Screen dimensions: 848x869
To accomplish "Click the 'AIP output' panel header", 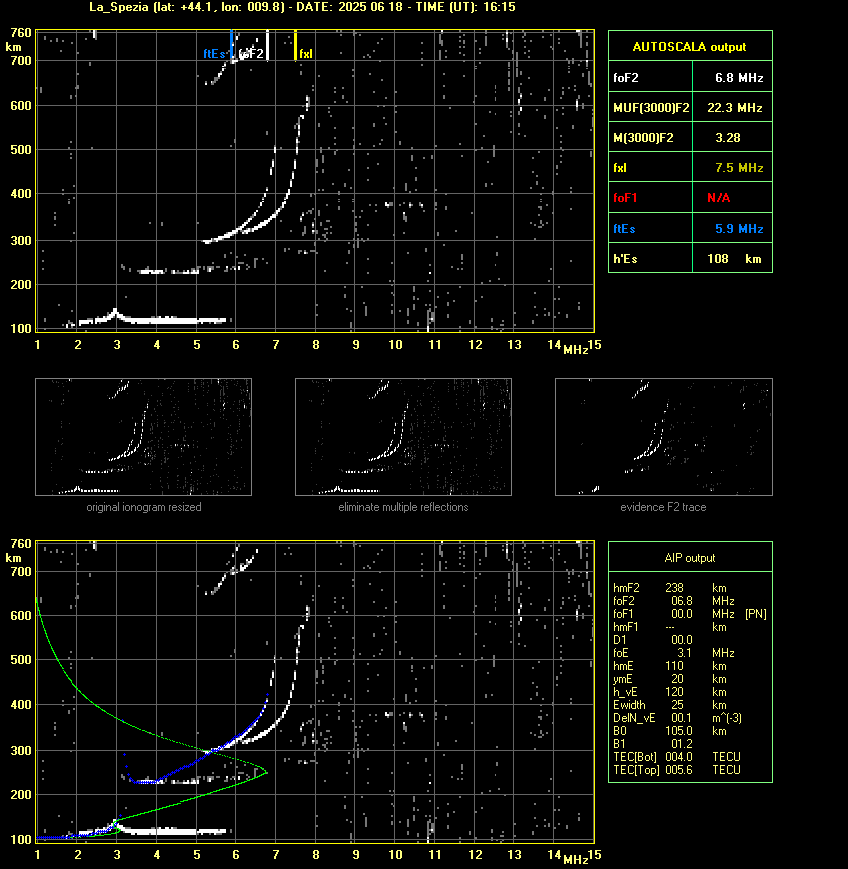I will click(690, 558).
